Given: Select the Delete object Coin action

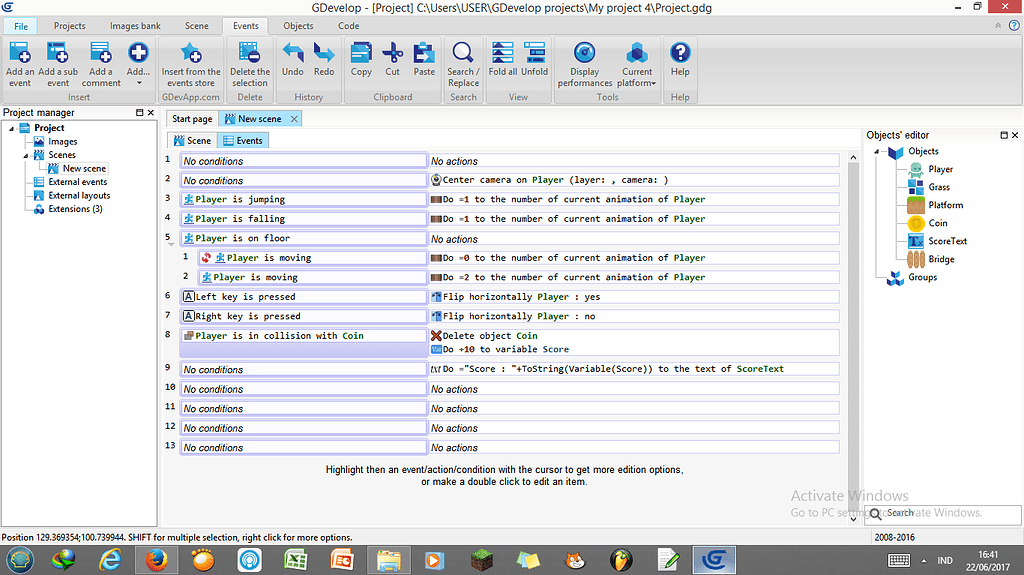Looking at the screenshot, I should pyautogui.click(x=484, y=336).
